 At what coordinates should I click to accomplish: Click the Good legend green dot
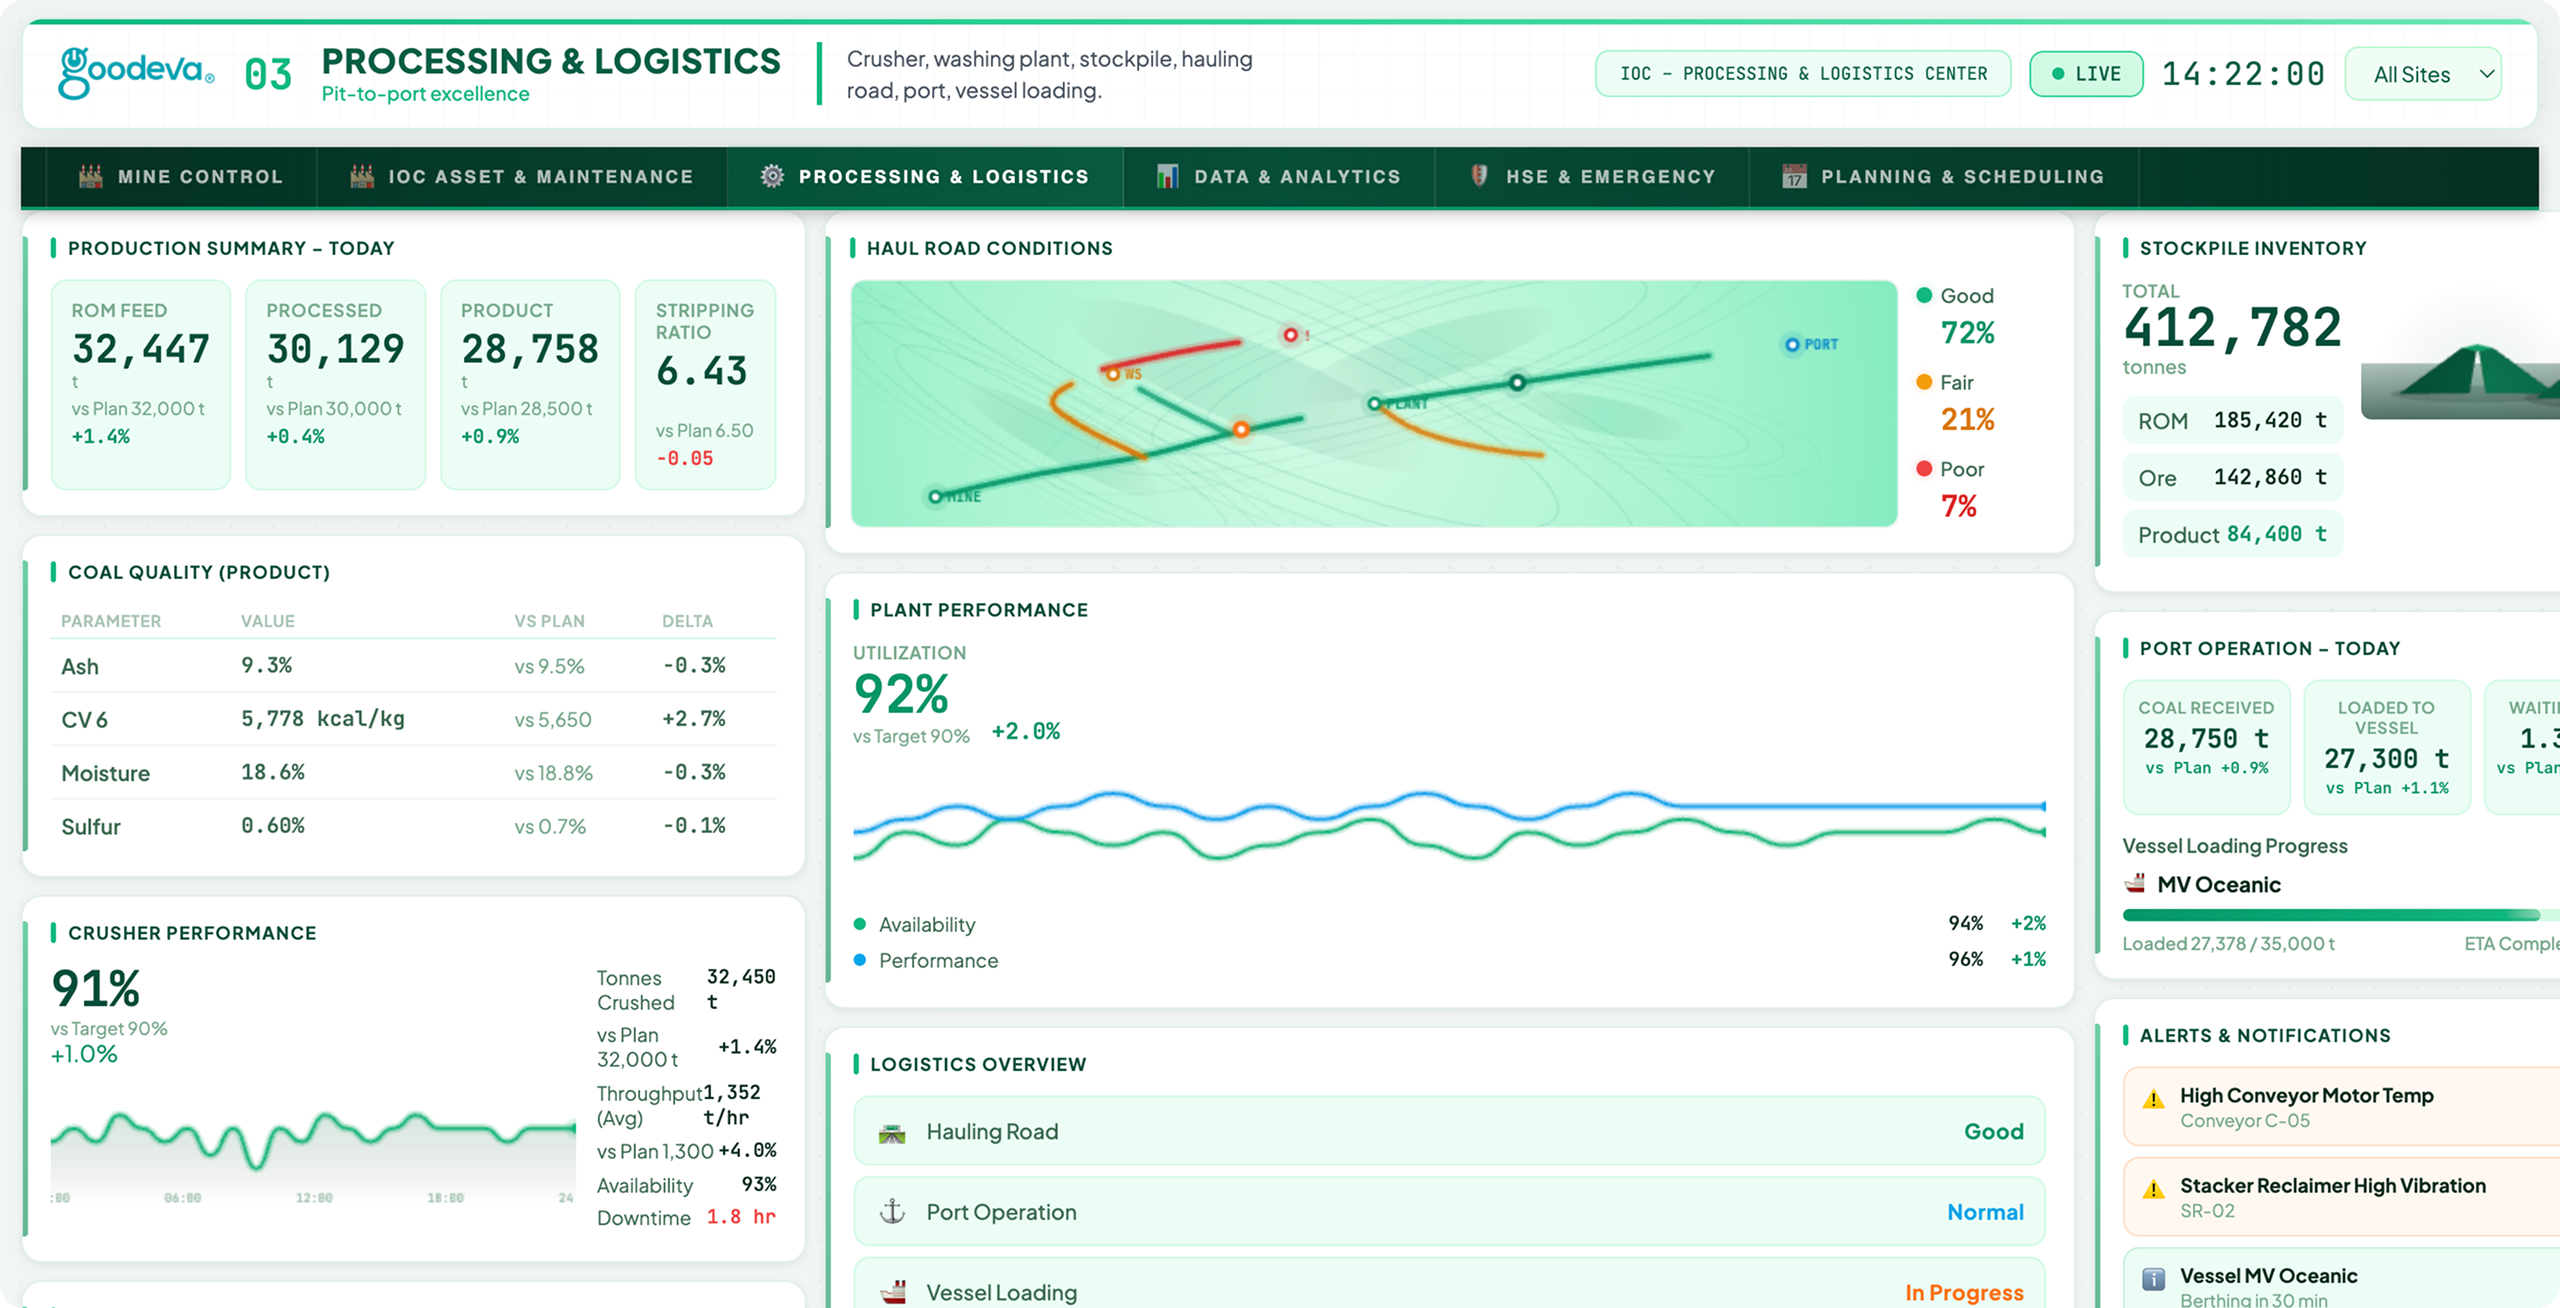tap(1924, 295)
